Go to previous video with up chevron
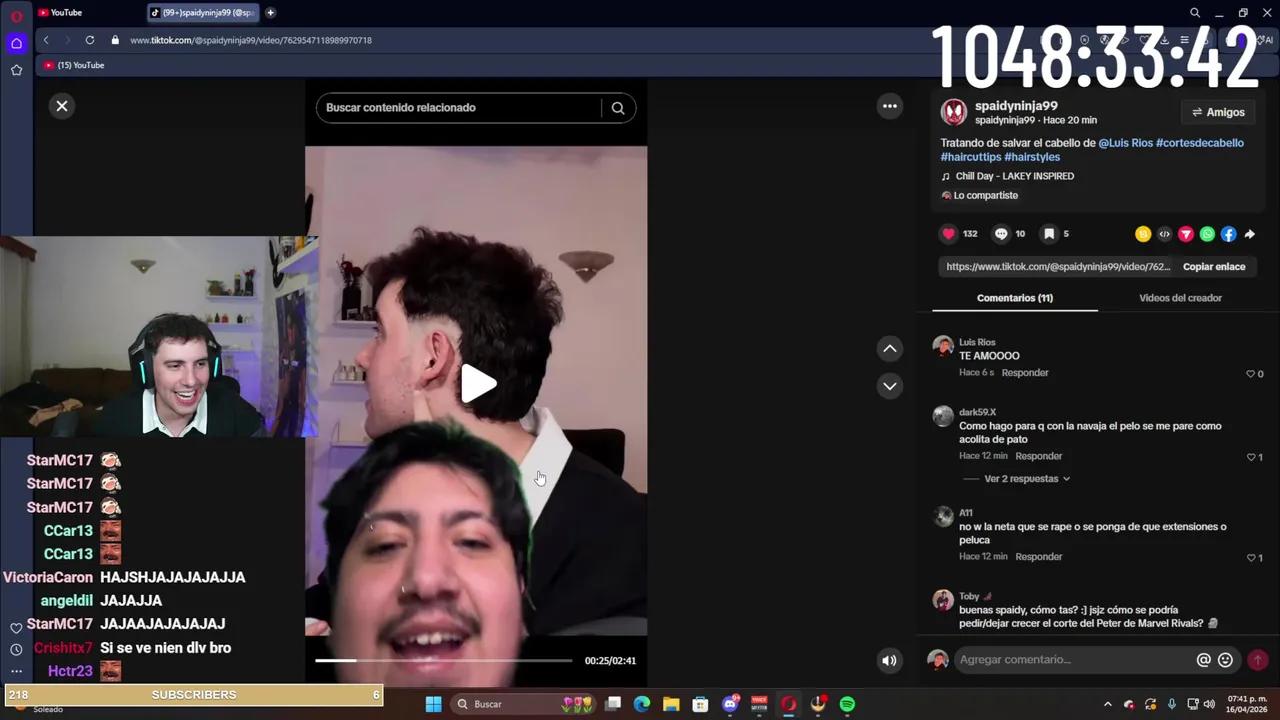Screen dimensions: 1280x720 pos(890,348)
